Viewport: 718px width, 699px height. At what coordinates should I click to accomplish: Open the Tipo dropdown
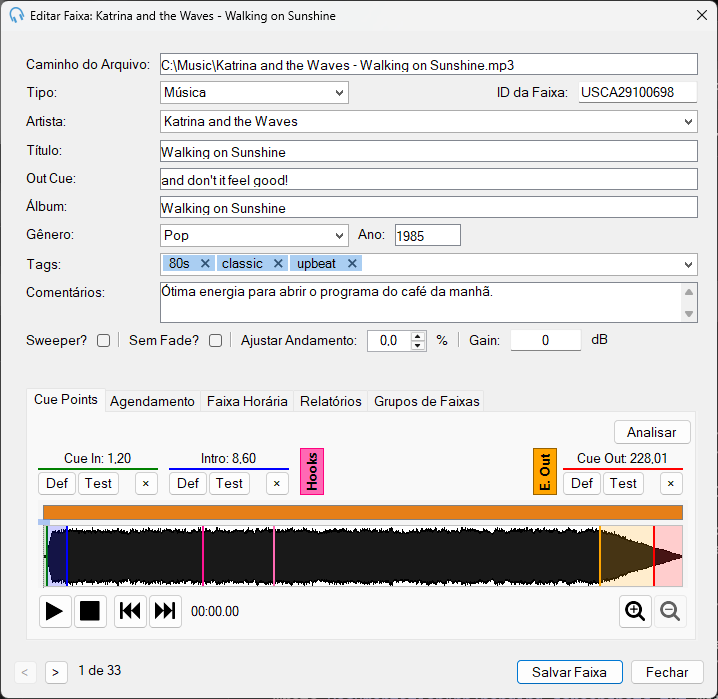(x=254, y=92)
